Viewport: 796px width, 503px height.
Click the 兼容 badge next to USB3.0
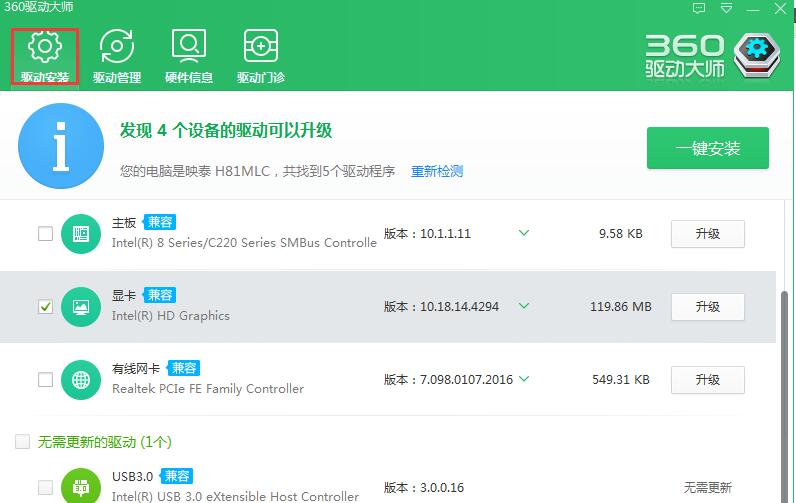(x=177, y=476)
